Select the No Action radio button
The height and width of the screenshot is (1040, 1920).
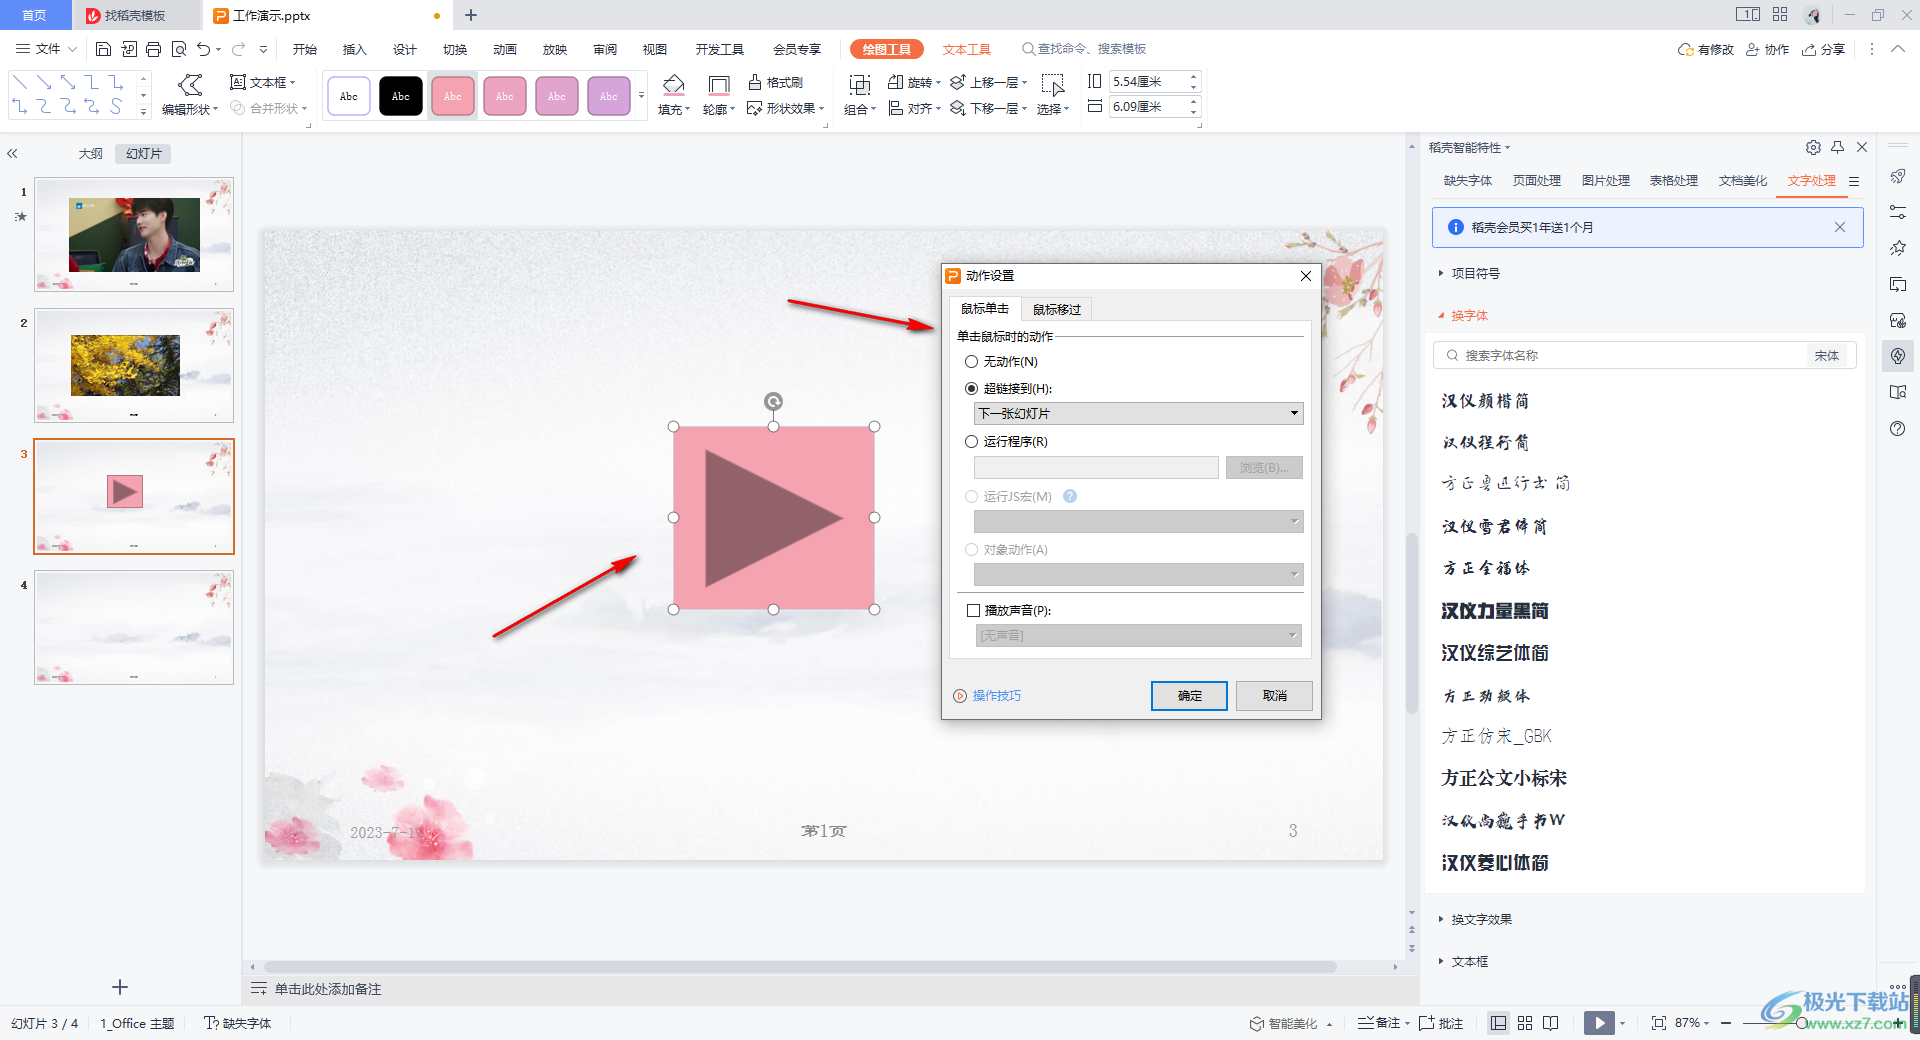pyautogui.click(x=971, y=362)
